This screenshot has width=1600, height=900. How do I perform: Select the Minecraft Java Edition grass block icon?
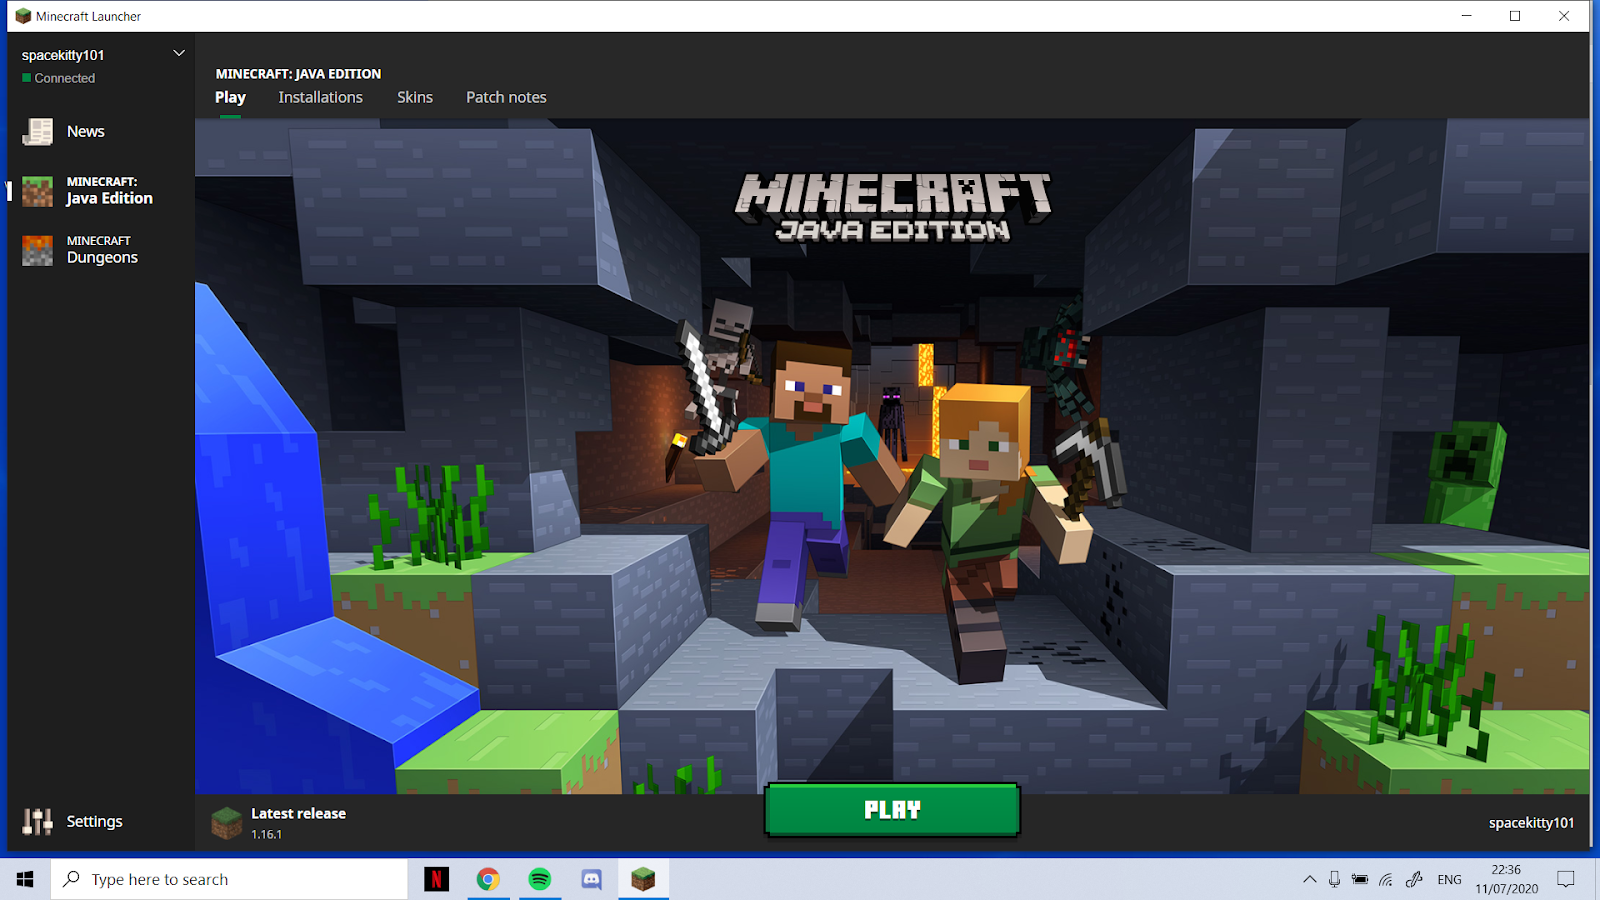(38, 191)
